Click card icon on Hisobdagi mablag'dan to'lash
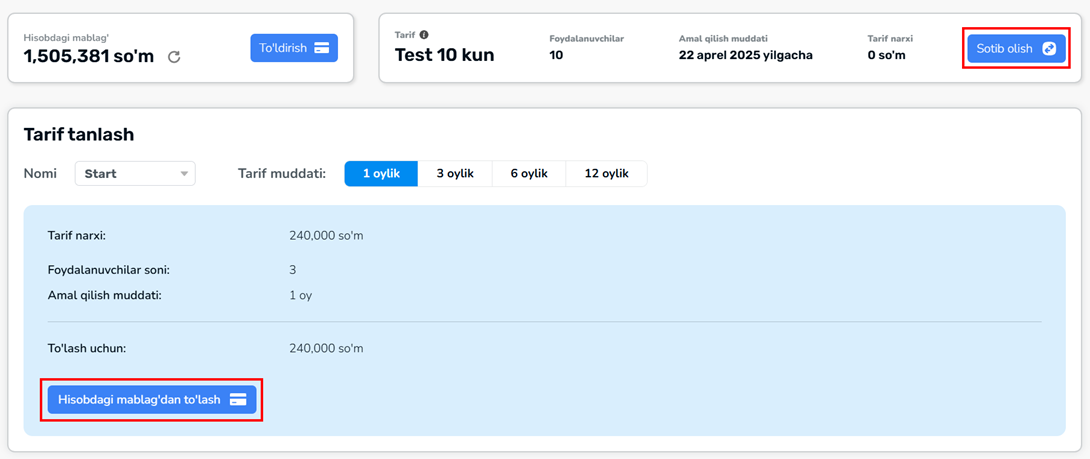Image resolution: width=1090 pixels, height=459 pixels. click(238, 400)
